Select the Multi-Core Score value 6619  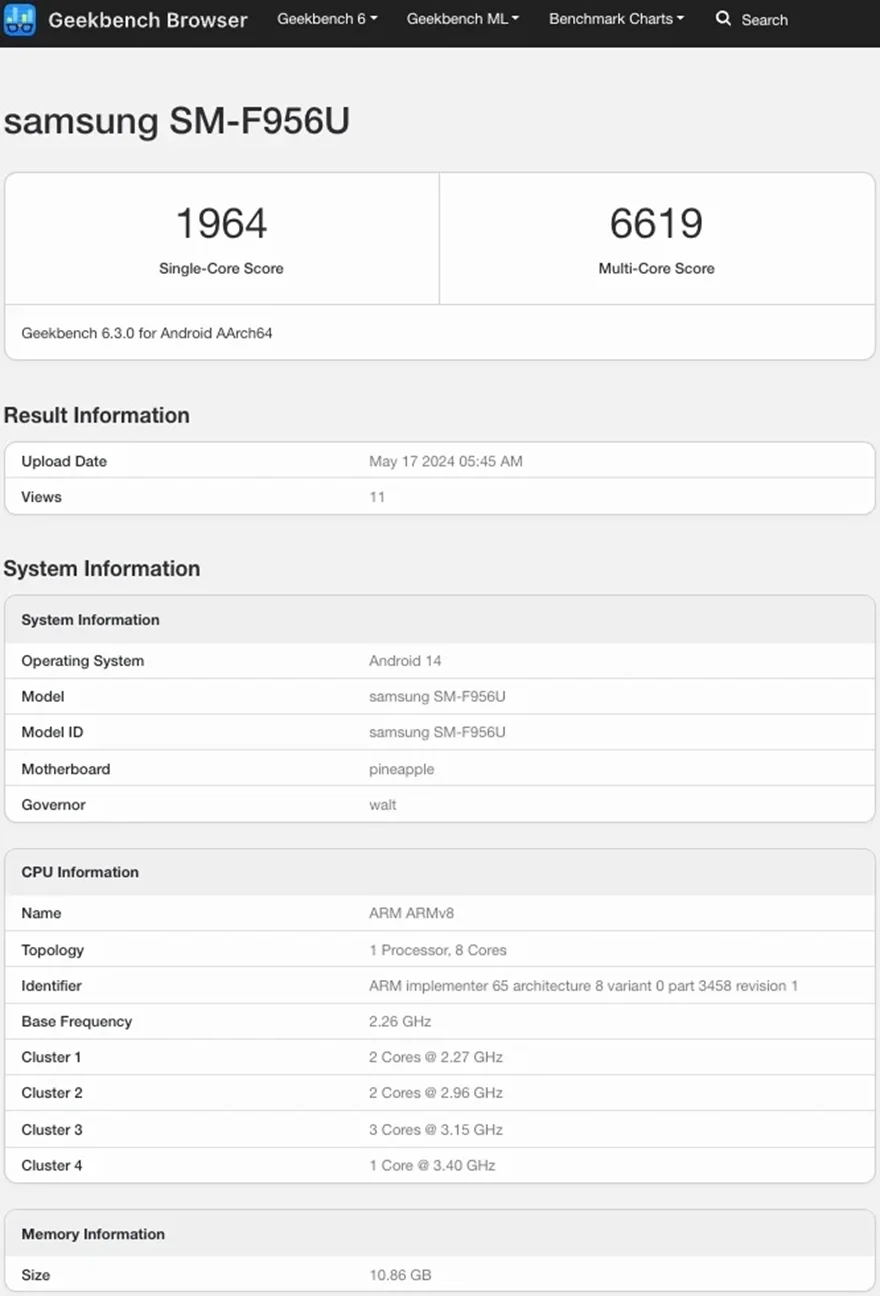coord(656,224)
